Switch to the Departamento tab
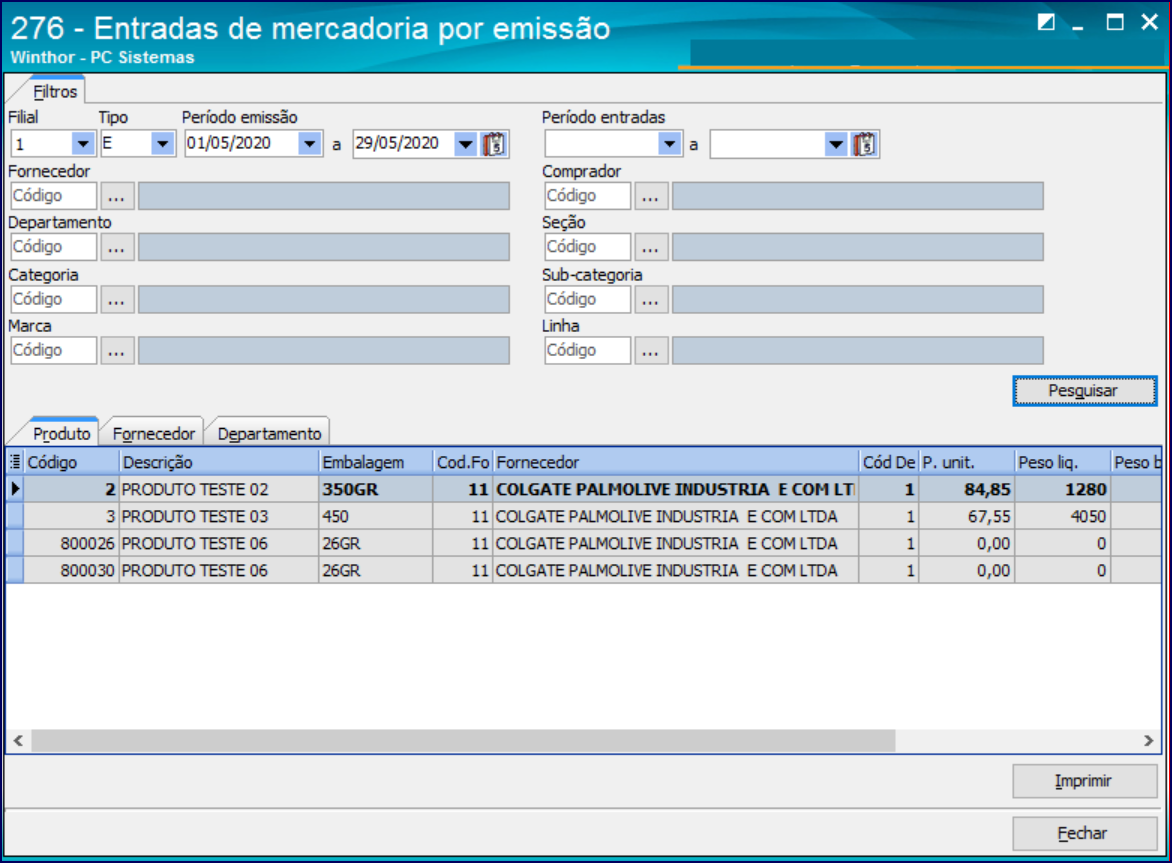The height and width of the screenshot is (863, 1172). tap(269, 433)
